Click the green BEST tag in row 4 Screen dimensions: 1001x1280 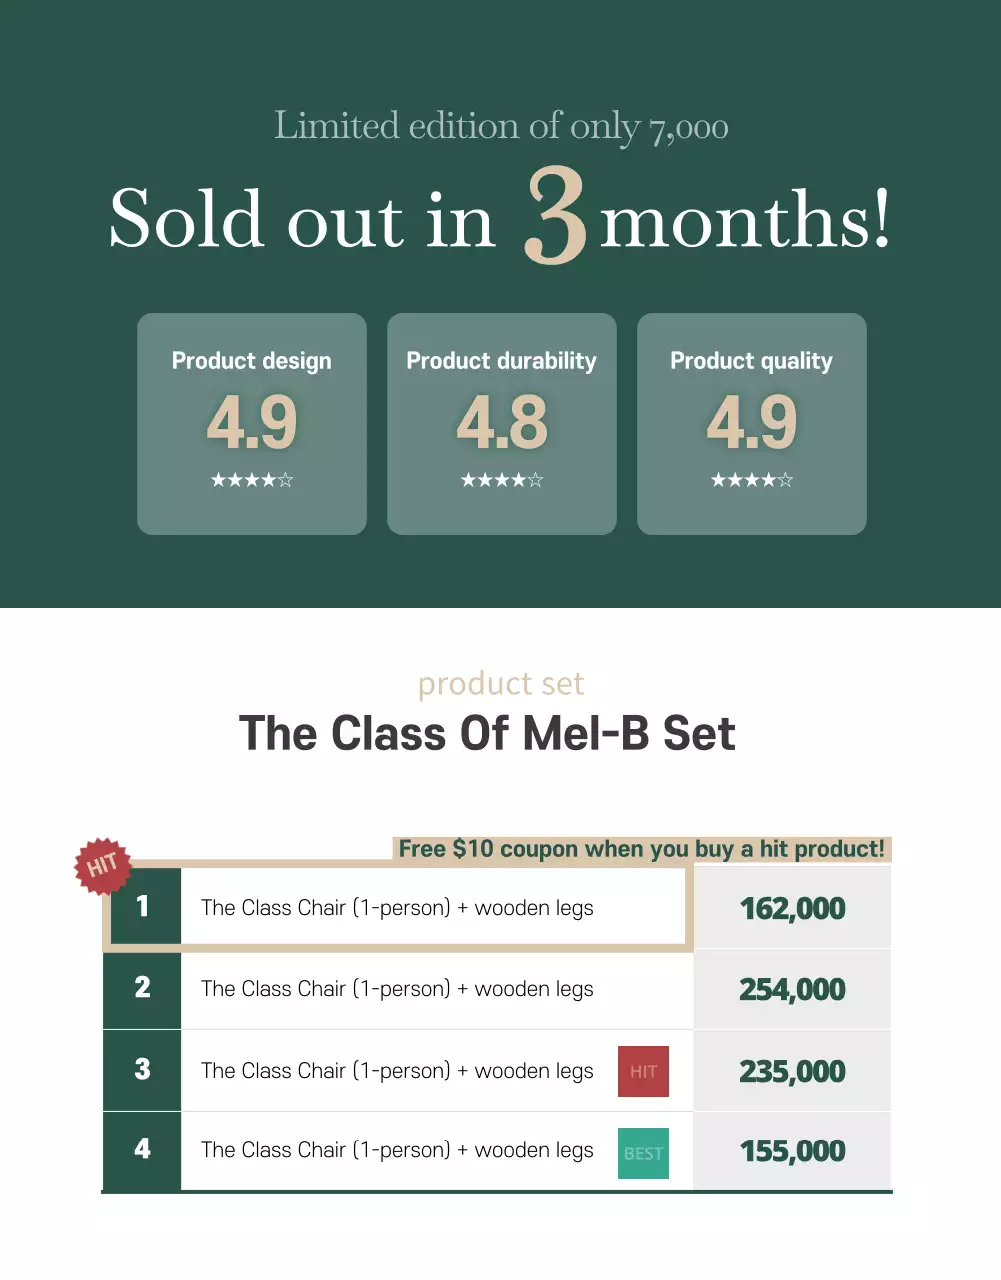tap(643, 1153)
